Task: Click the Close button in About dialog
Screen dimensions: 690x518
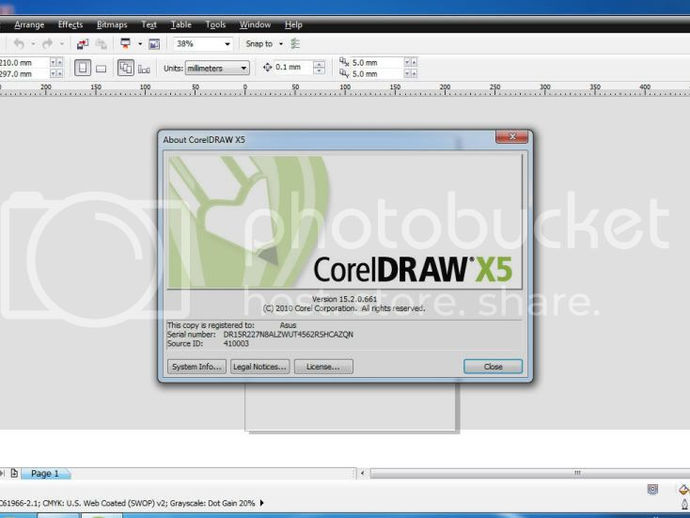Action: tap(493, 367)
